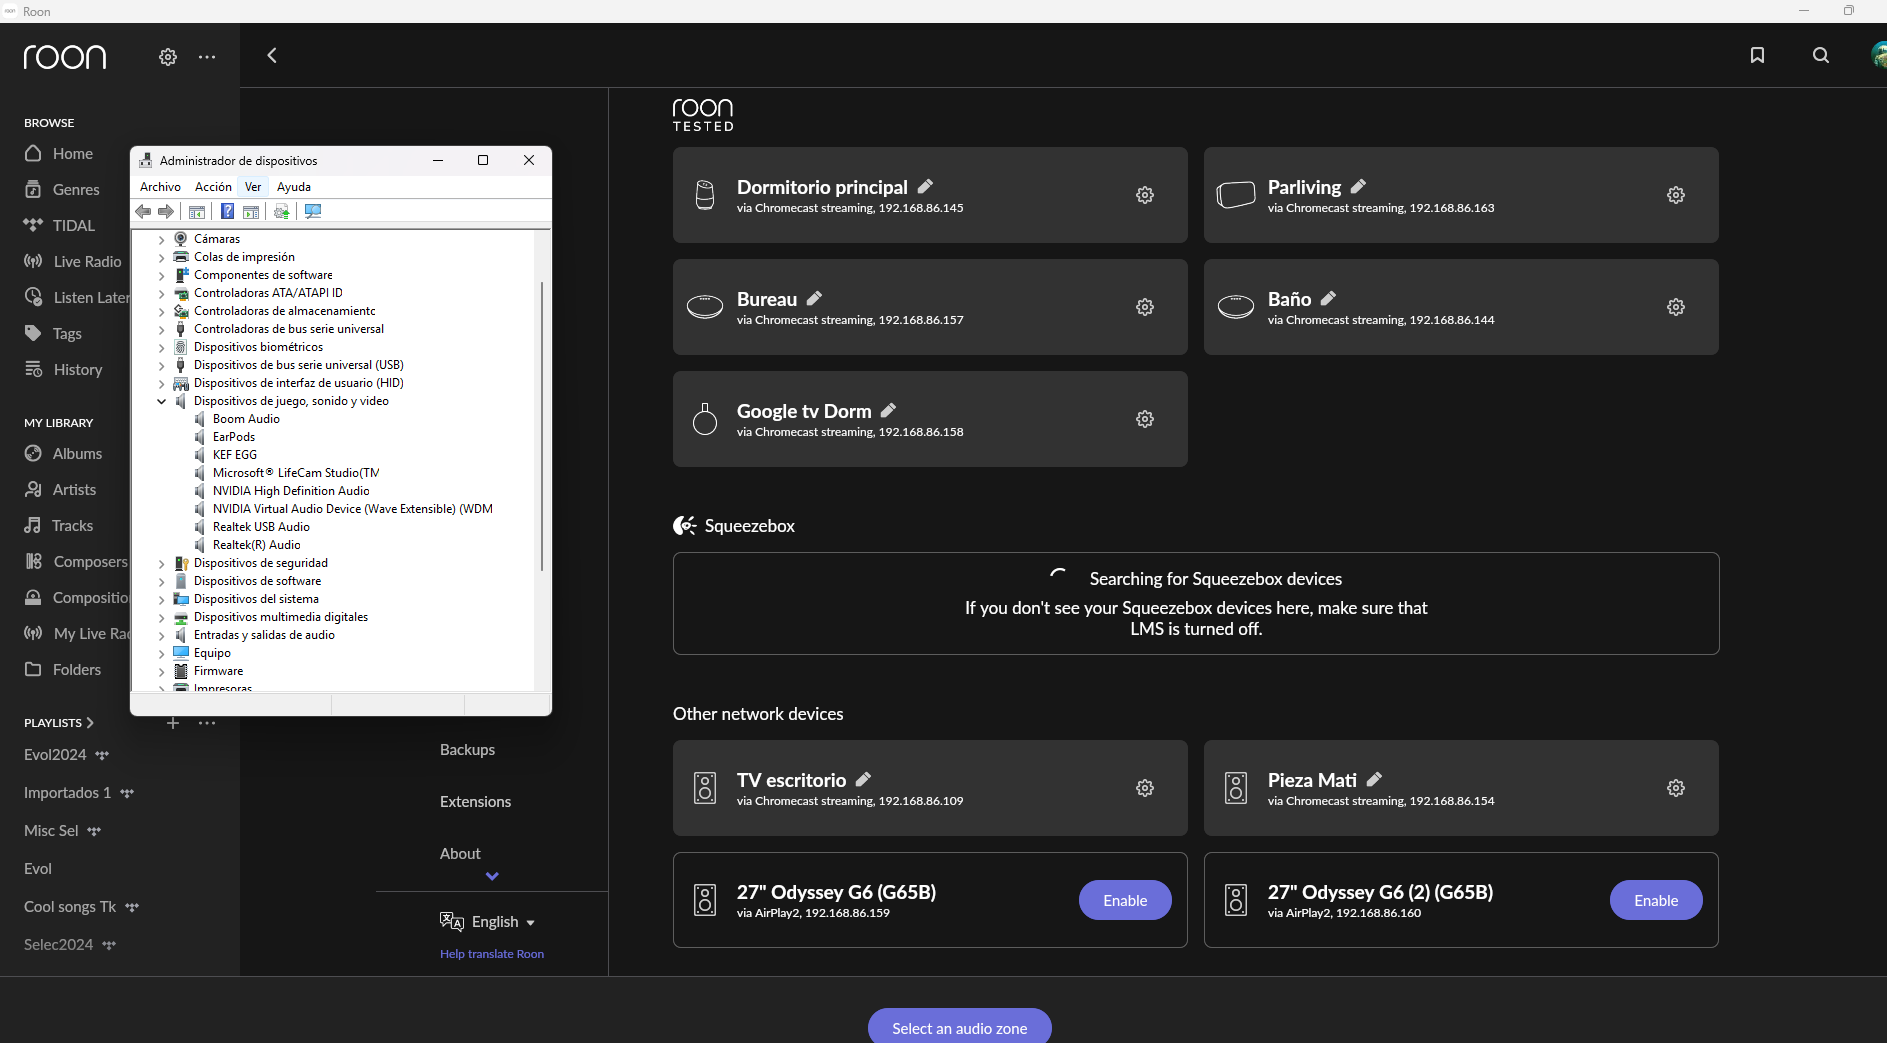The image size is (1887, 1043).
Task: Open Archivo menu in Device Manager
Action: tap(160, 187)
